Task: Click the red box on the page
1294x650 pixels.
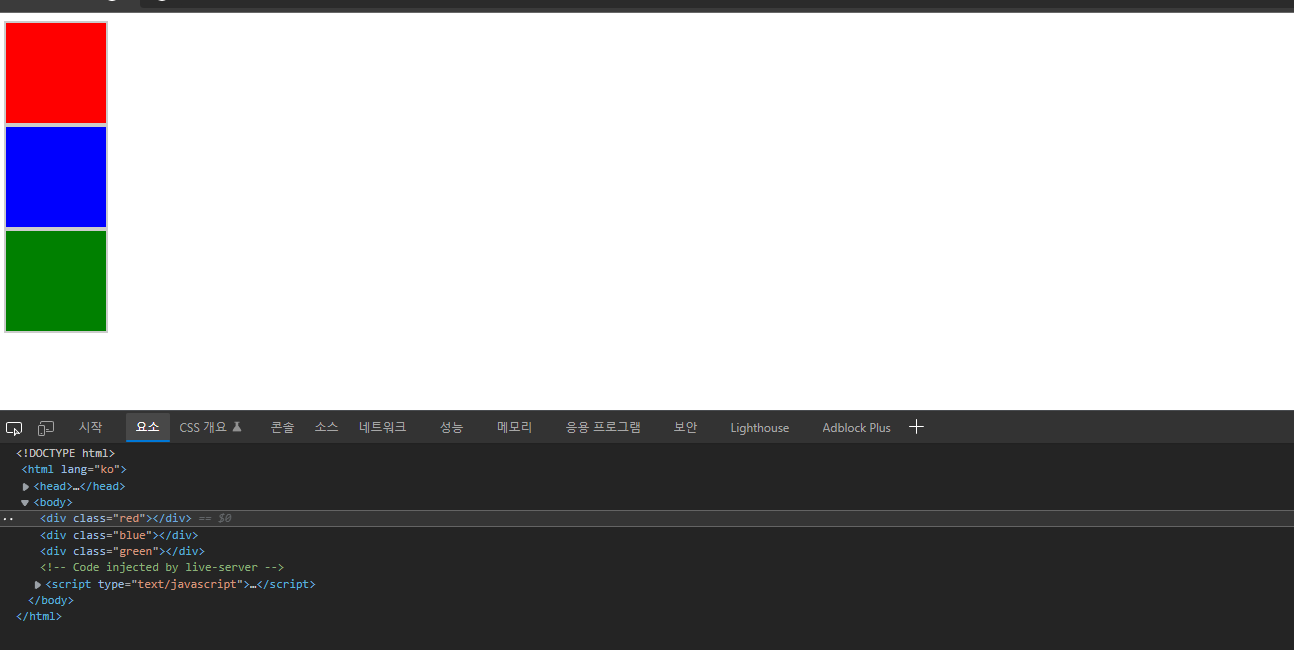Action: (x=56, y=73)
